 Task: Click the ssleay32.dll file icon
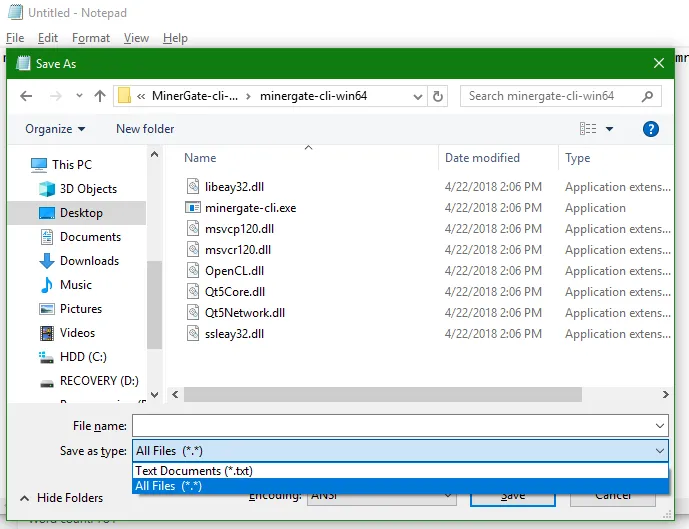(193, 333)
